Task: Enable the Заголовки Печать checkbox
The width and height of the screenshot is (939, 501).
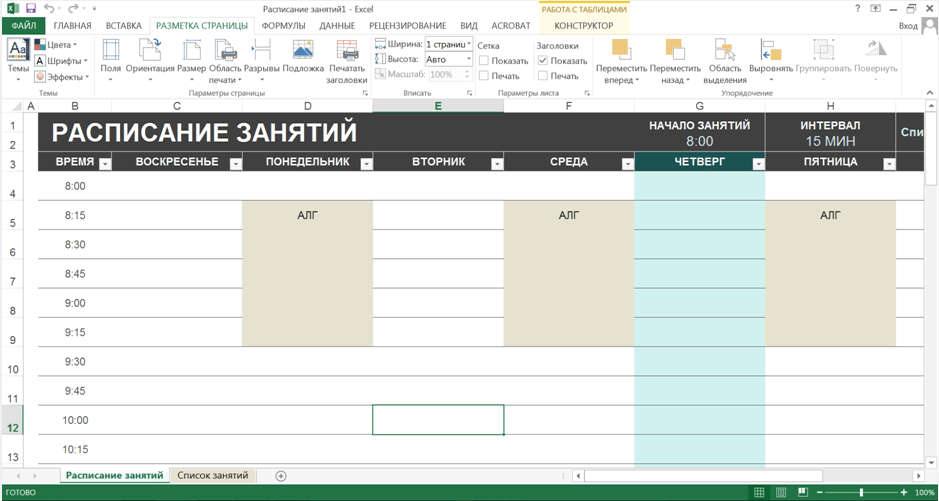Action: tap(543, 76)
